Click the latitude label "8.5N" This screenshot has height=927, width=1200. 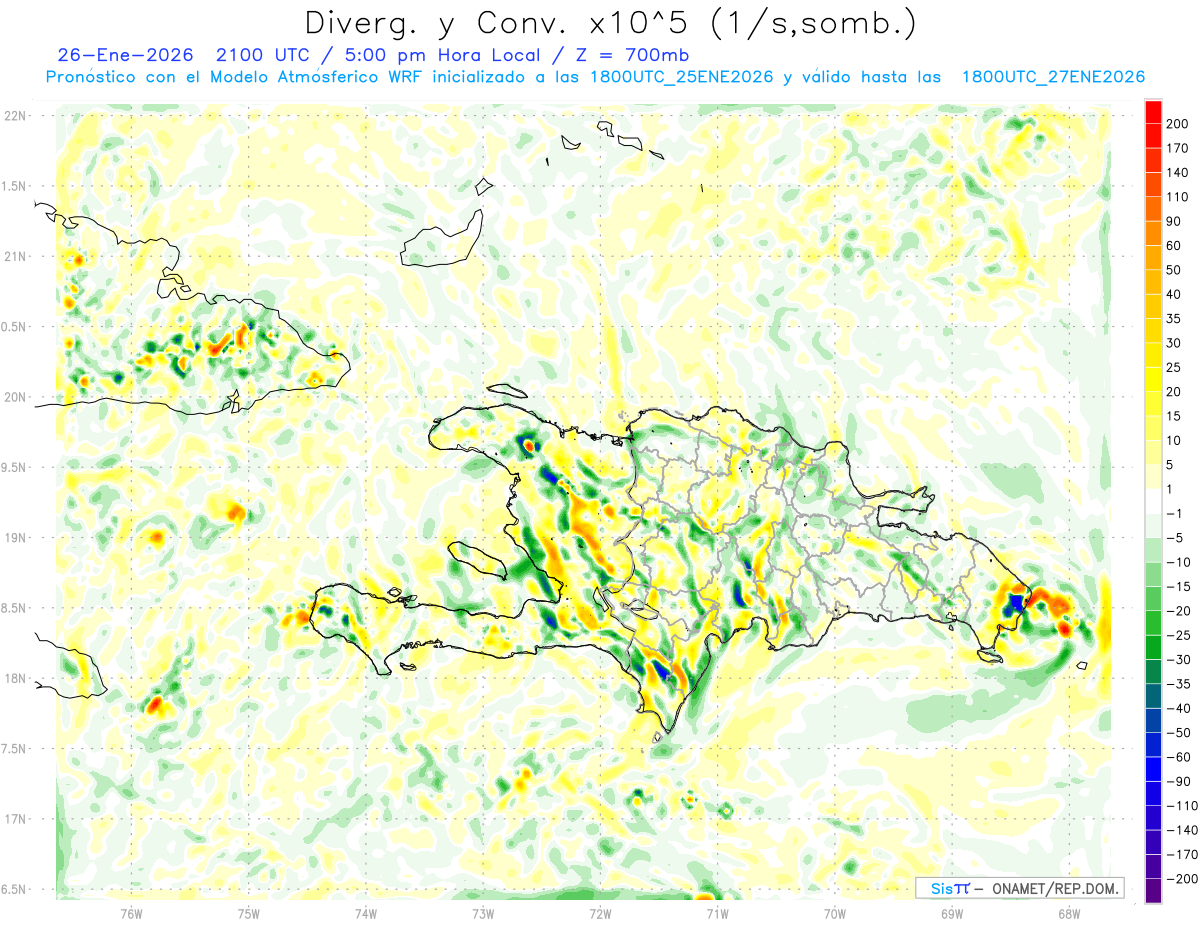pos(15,608)
